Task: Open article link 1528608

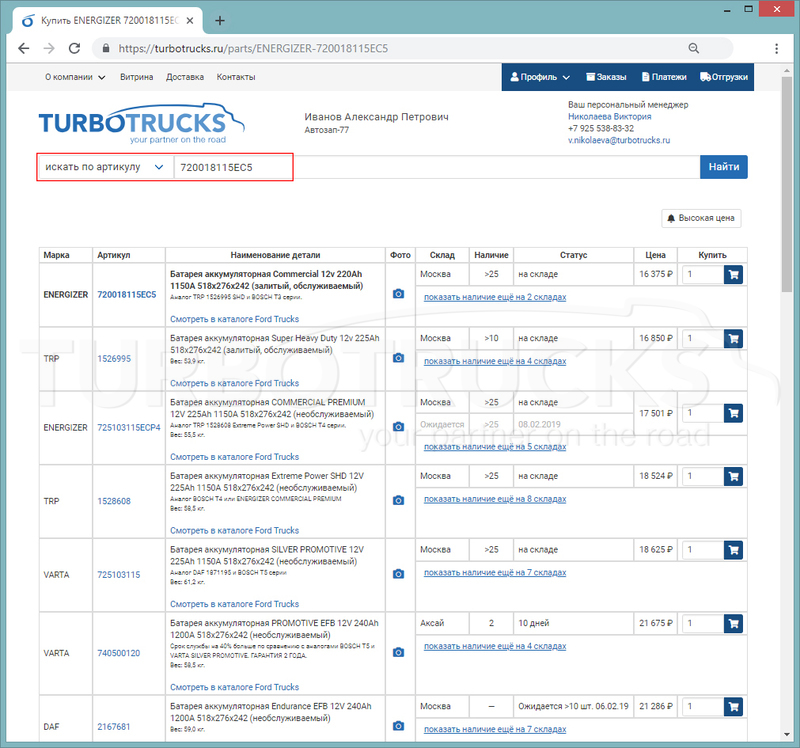Action: click(x=114, y=501)
